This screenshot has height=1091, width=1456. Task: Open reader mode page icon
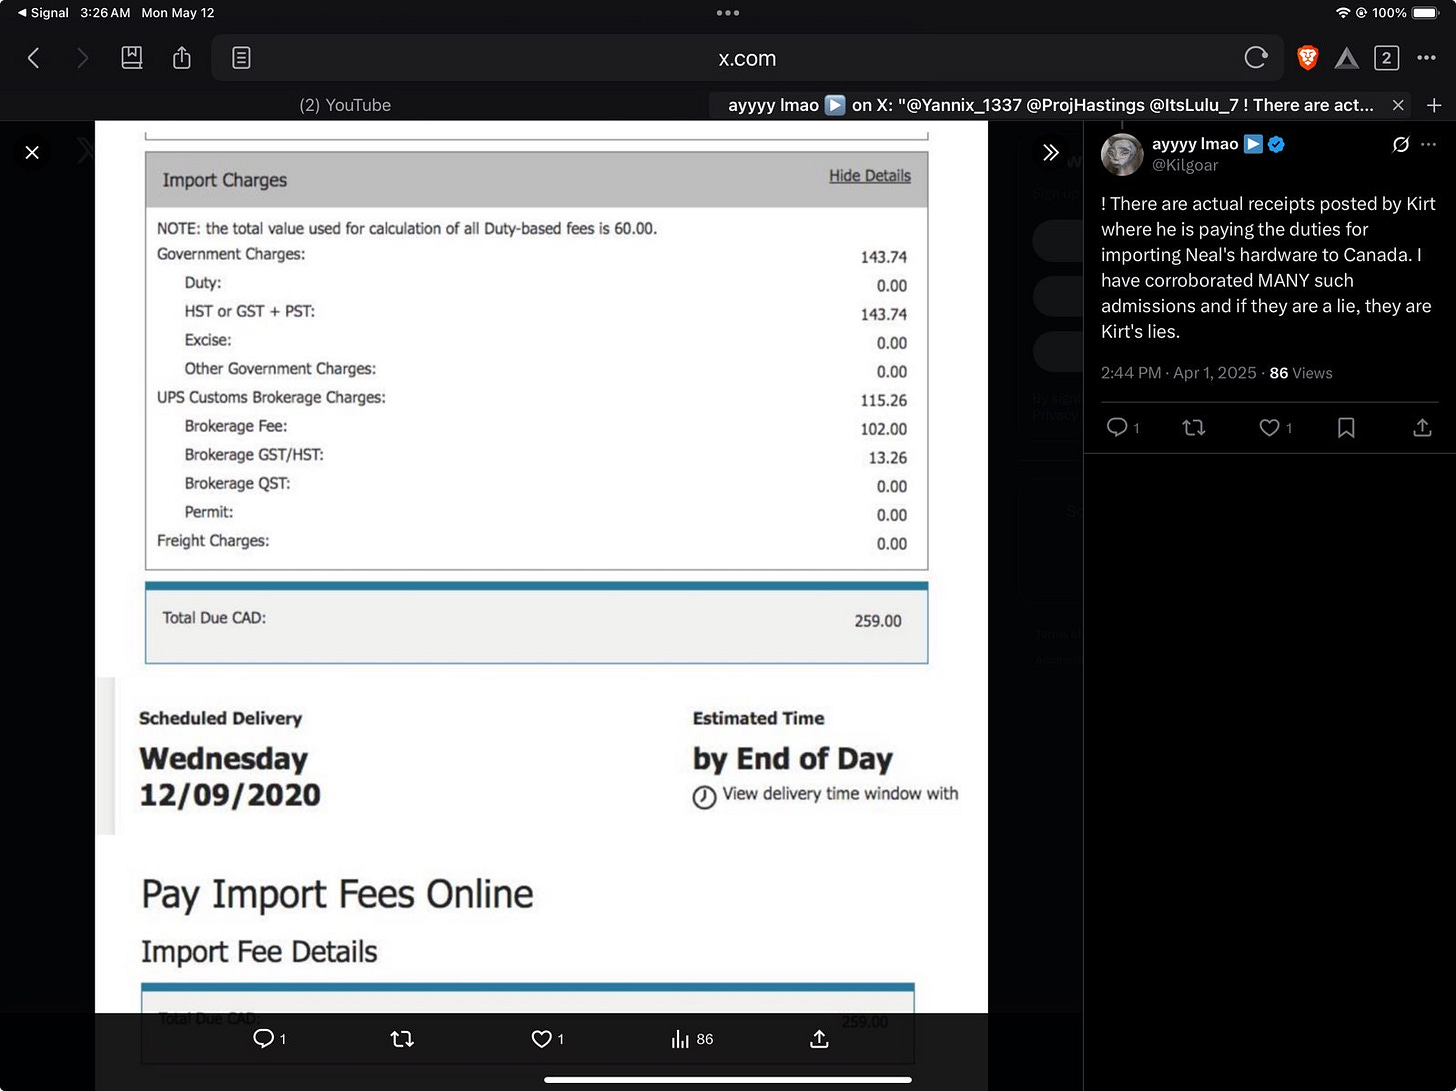241,58
